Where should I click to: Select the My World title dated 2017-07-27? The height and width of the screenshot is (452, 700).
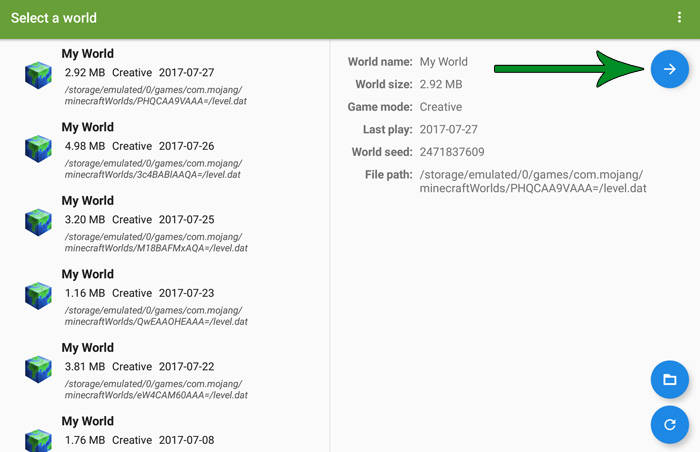point(88,54)
